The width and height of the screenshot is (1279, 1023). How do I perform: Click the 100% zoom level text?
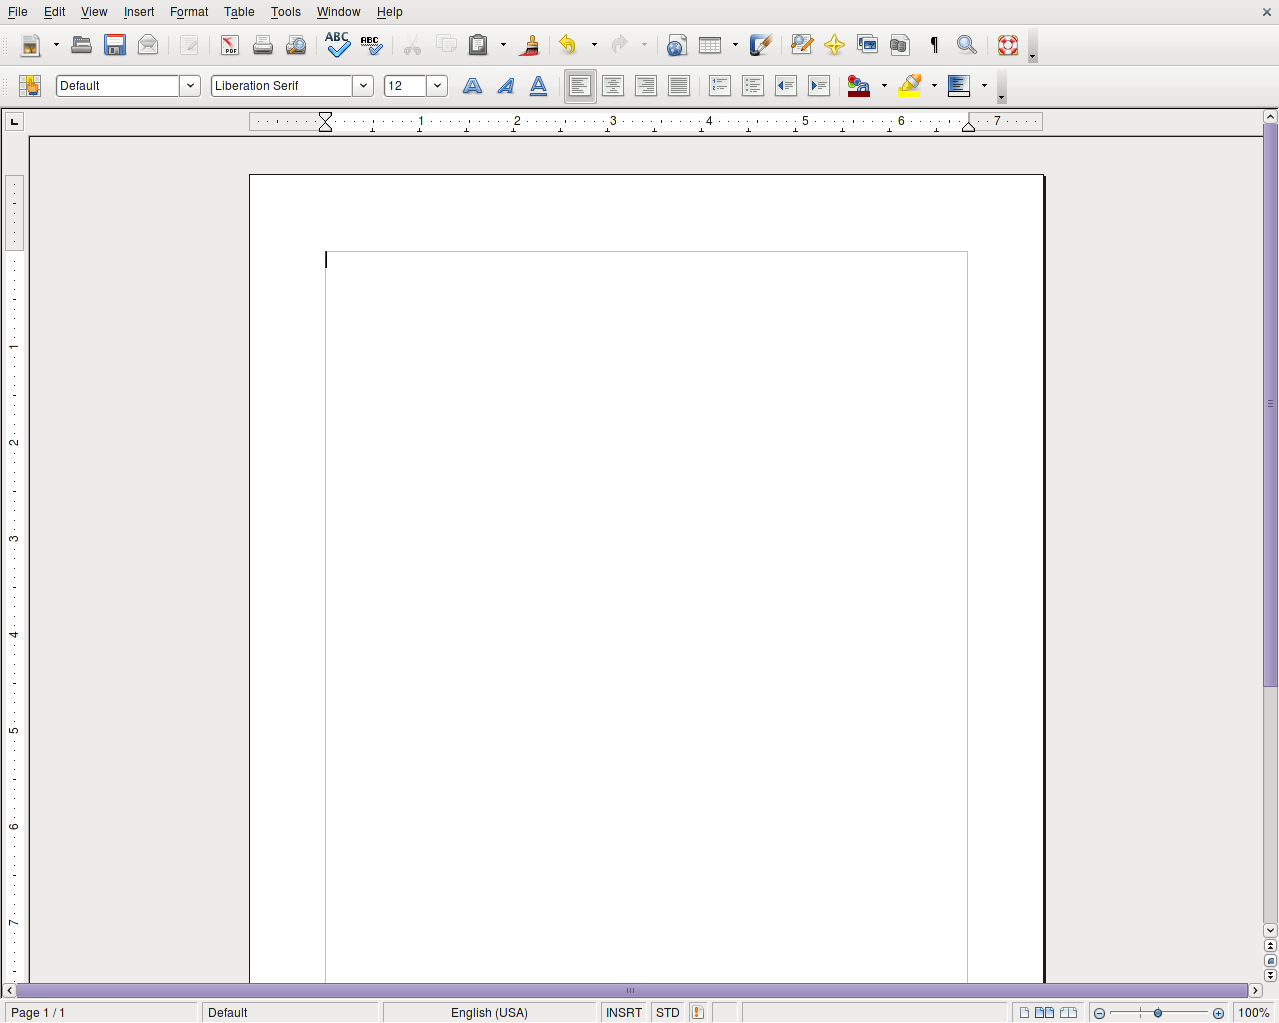(1254, 1013)
